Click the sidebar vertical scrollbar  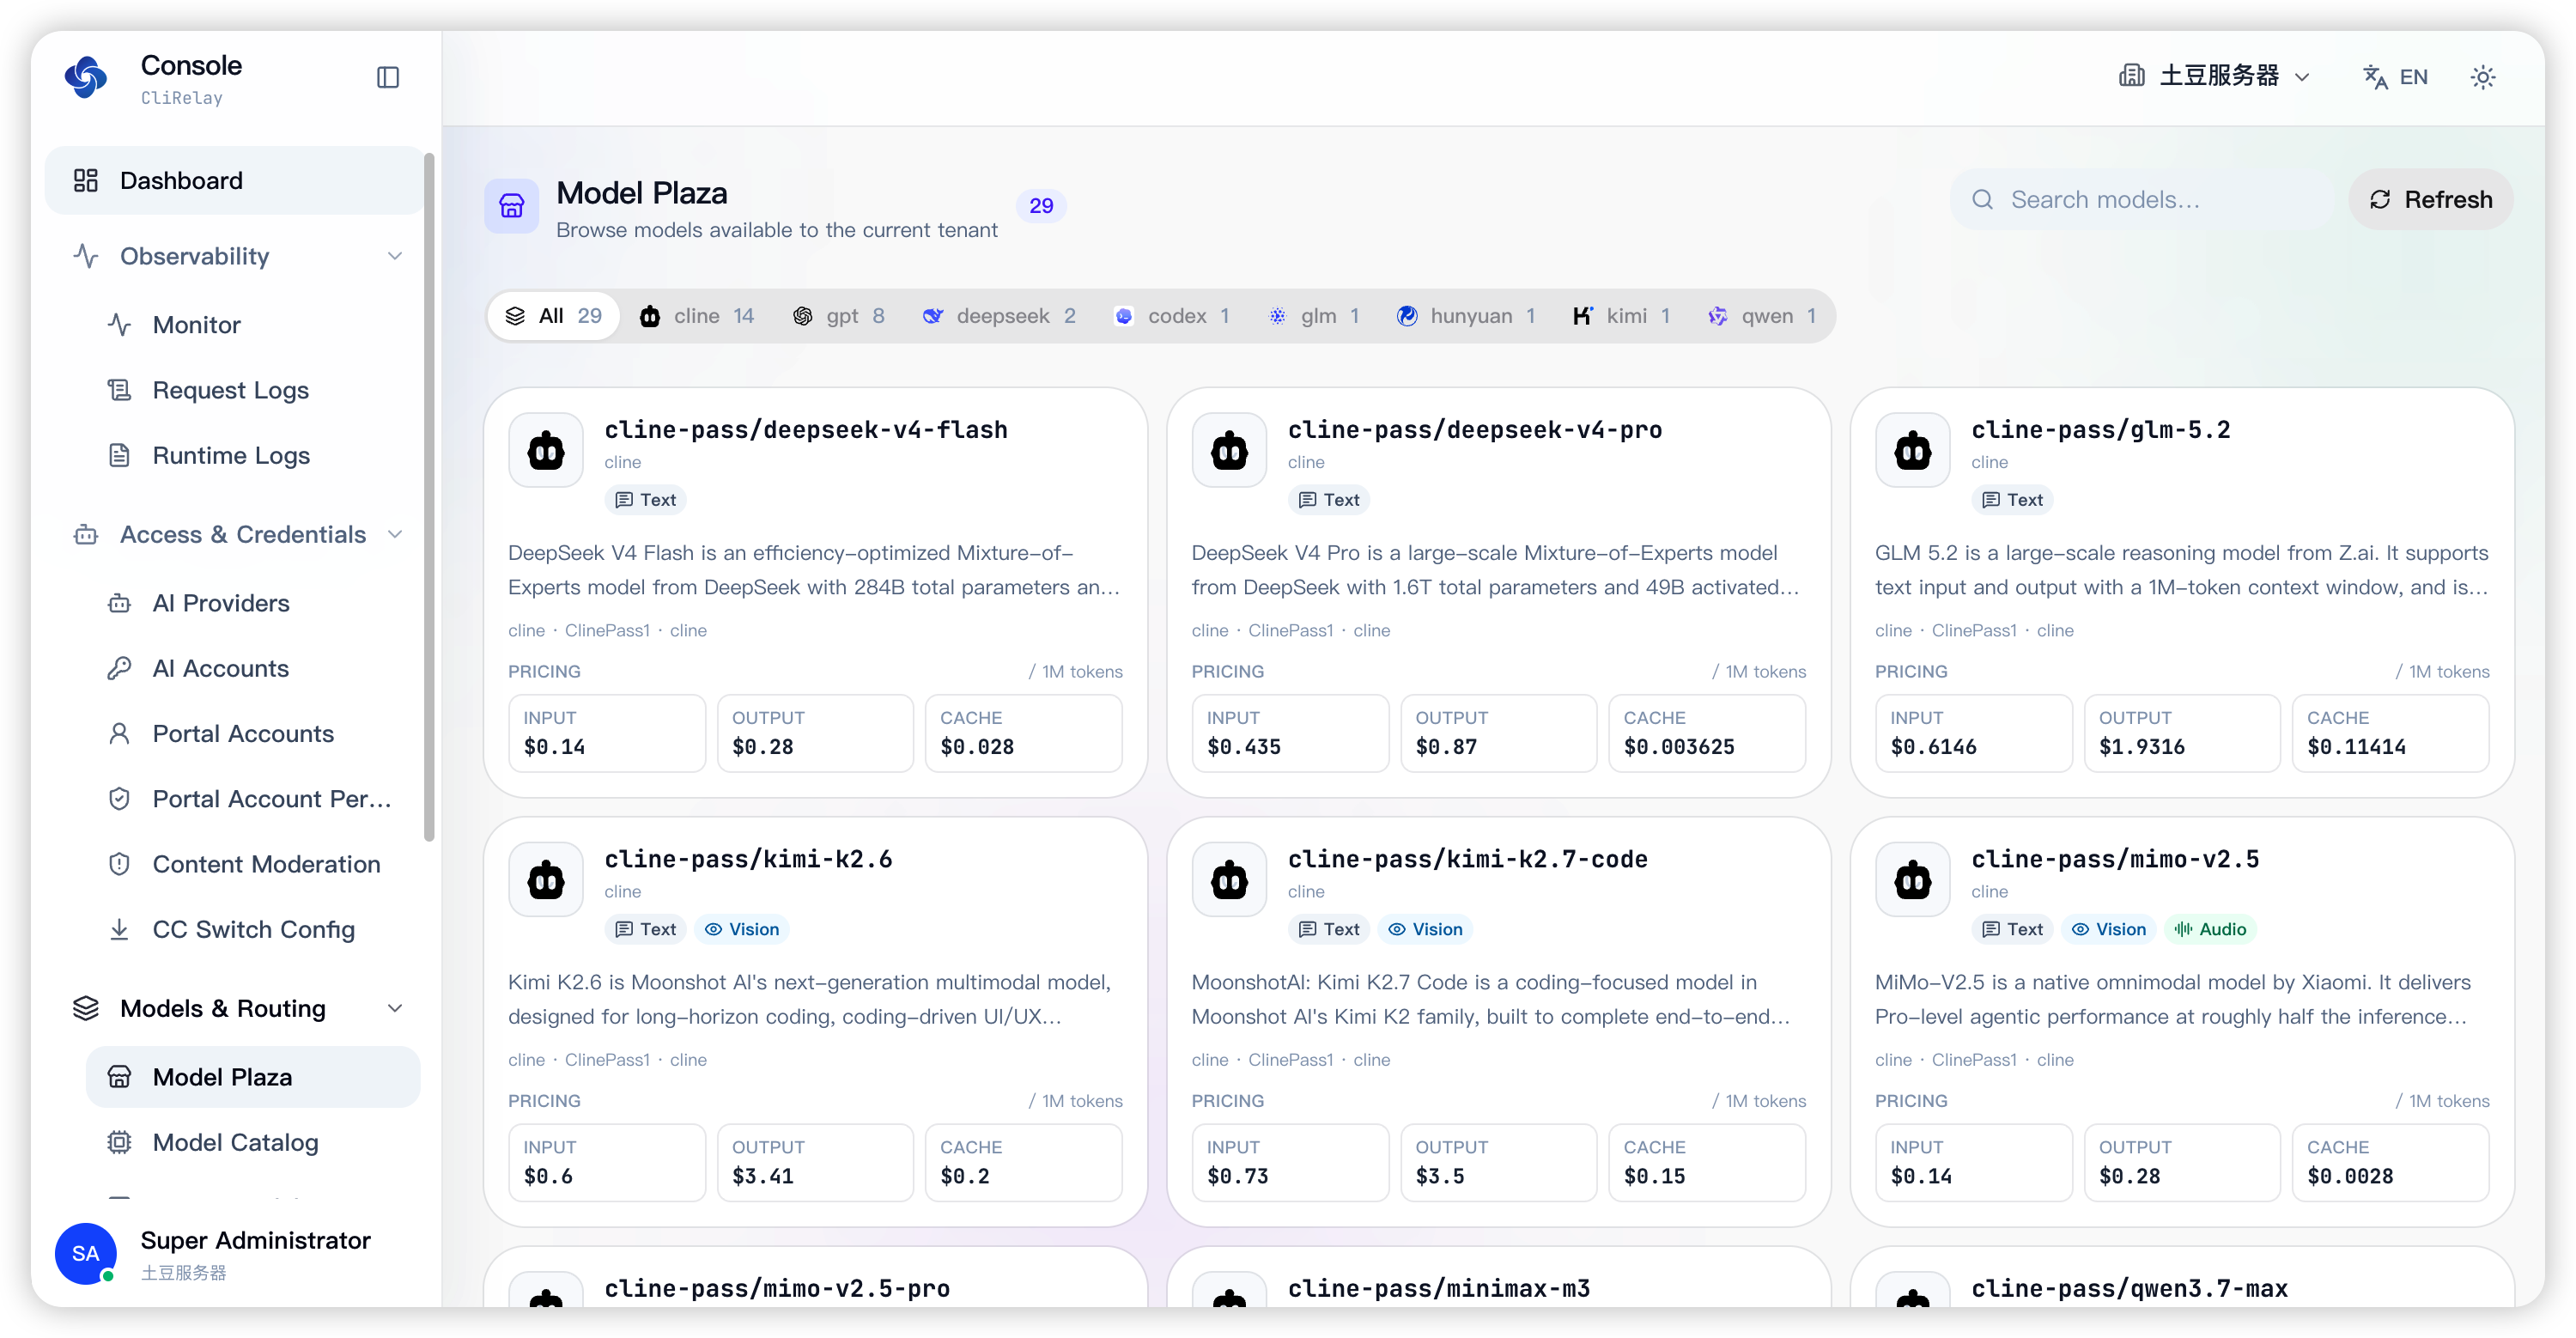(429, 497)
